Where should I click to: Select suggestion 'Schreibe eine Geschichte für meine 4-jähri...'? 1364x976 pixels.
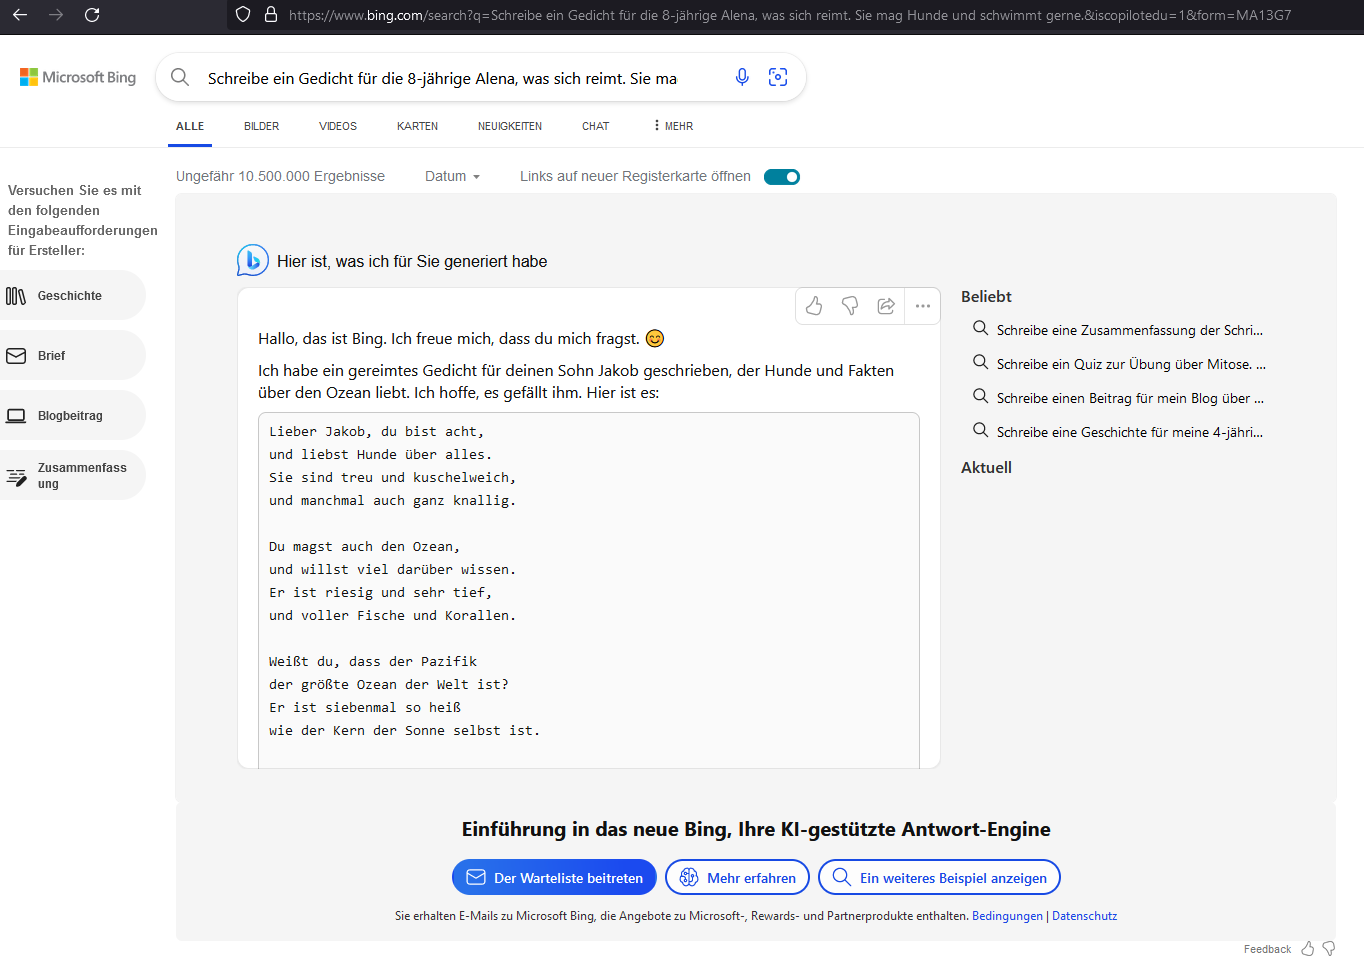coord(1130,432)
